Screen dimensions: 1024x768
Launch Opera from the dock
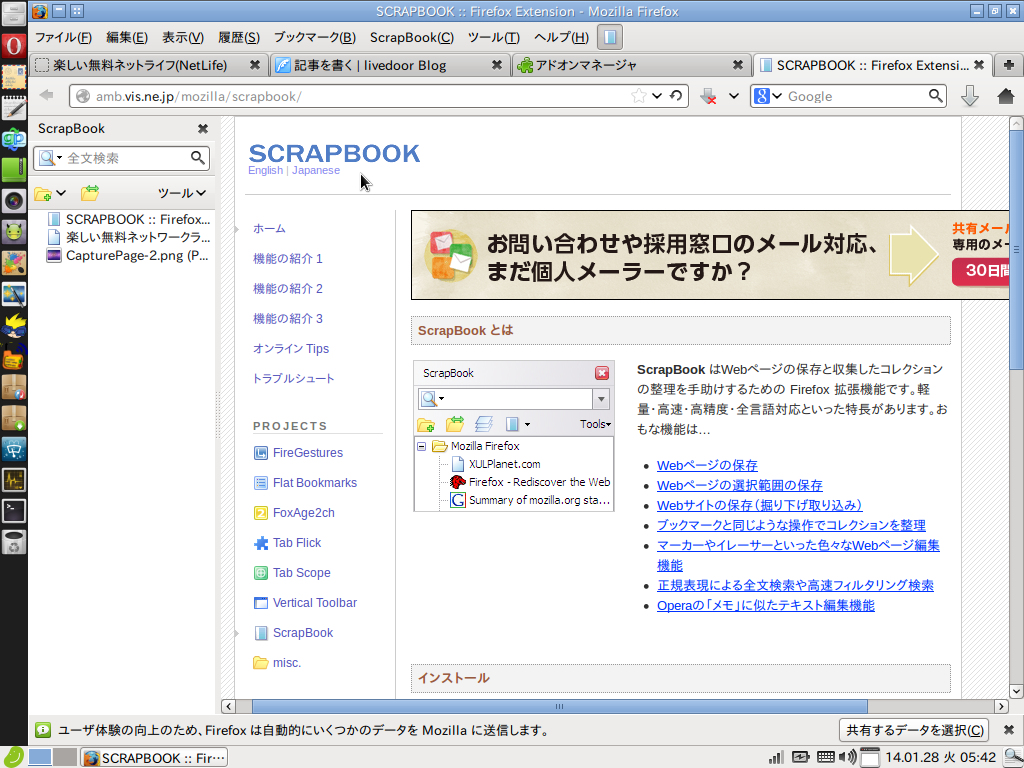click(14, 45)
